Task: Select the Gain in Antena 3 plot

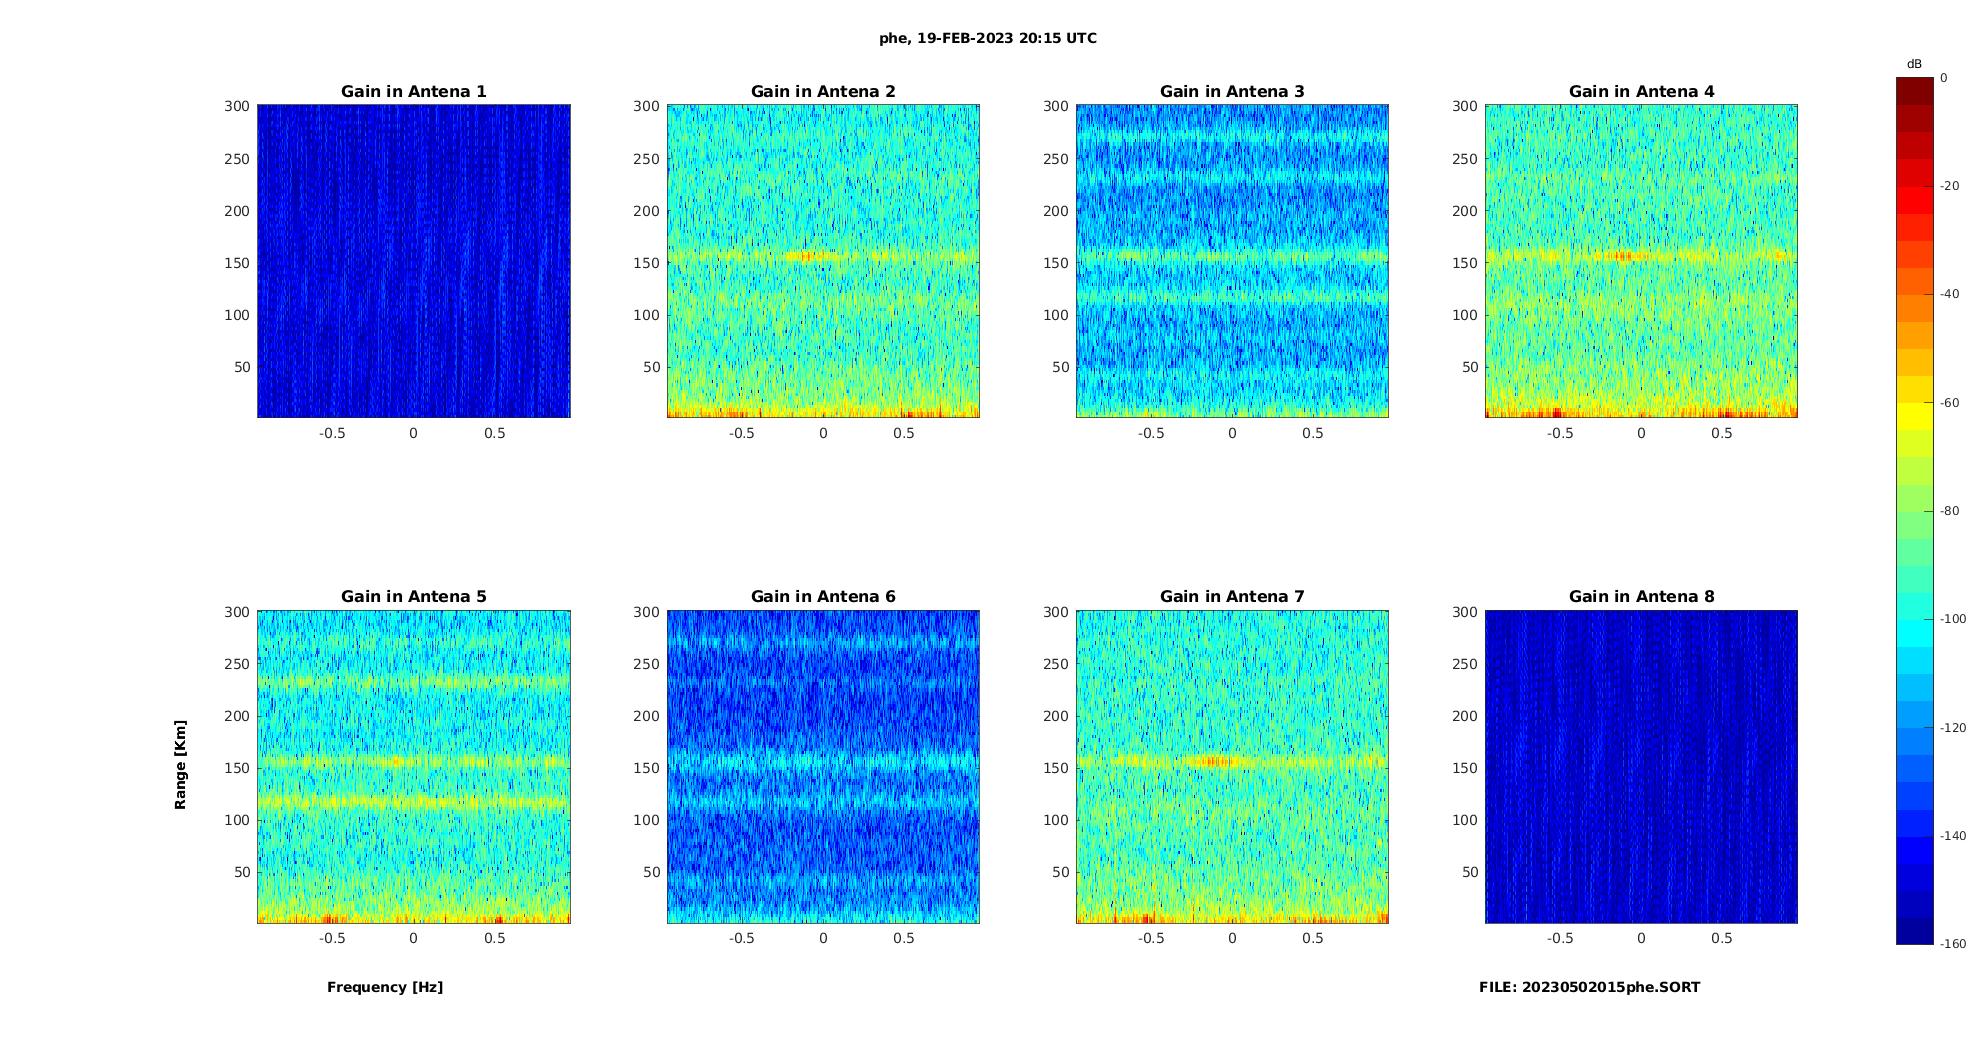Action: 1232,261
